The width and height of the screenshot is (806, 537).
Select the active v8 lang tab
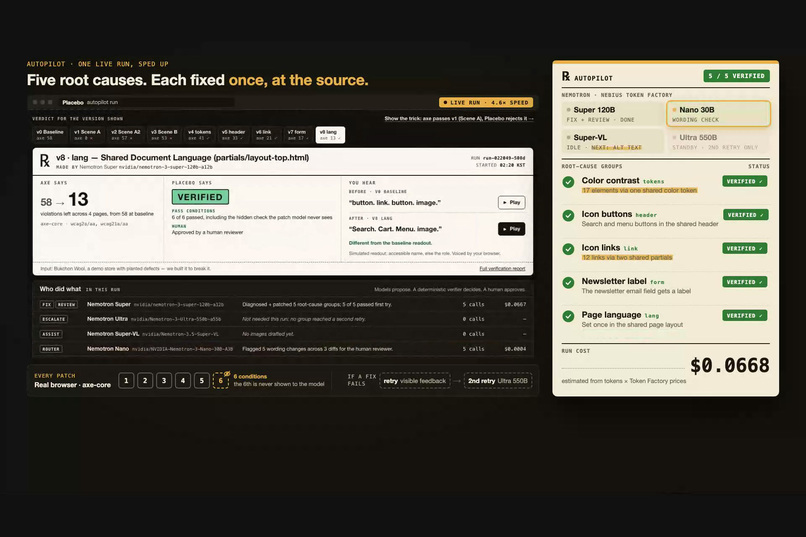[x=330, y=135]
